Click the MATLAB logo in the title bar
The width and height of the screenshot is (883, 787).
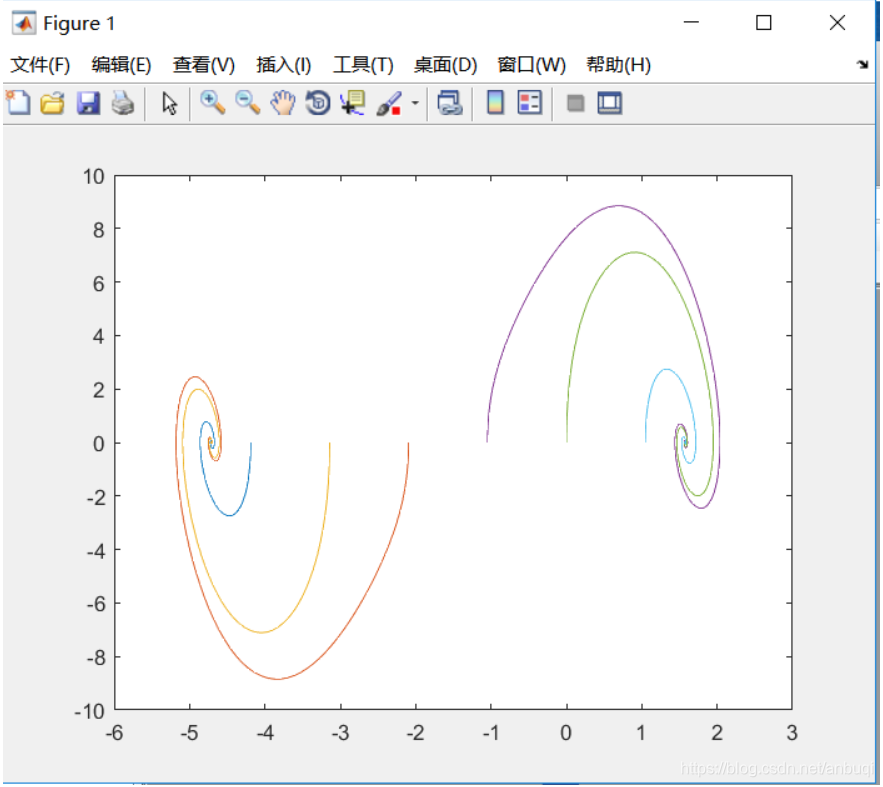point(24,23)
